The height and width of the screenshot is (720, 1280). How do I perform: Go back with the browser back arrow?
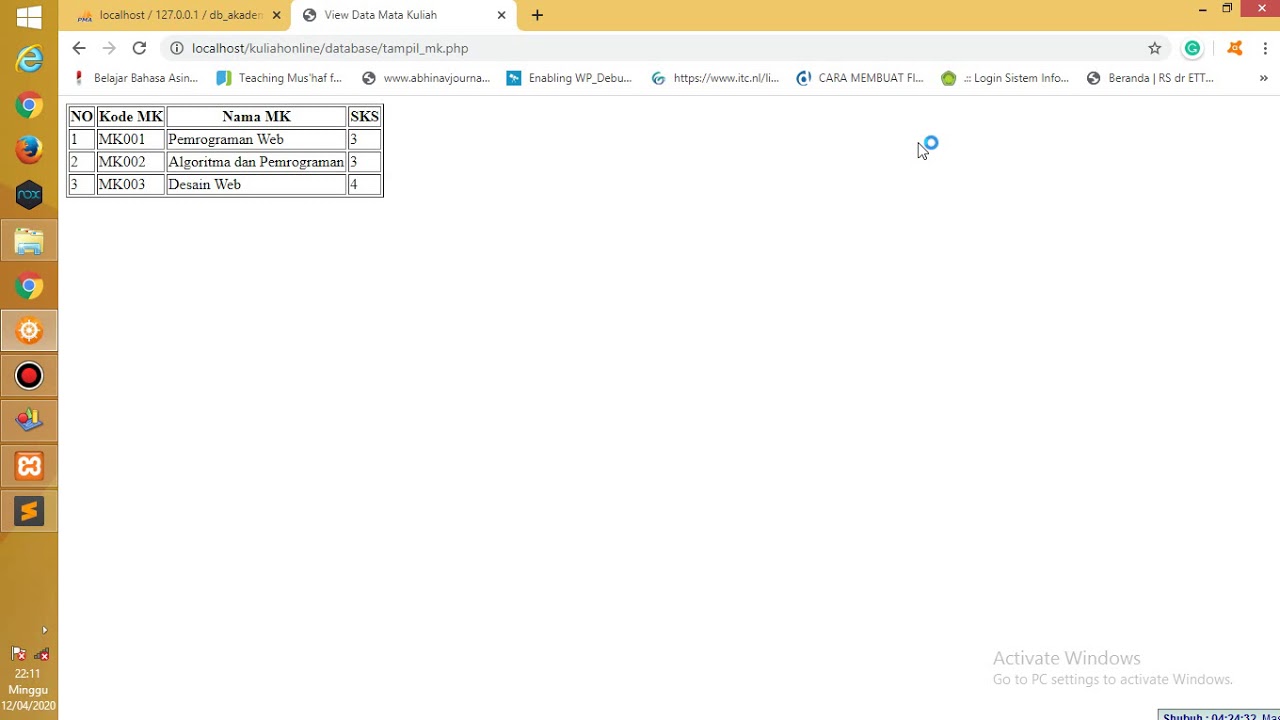tap(79, 48)
